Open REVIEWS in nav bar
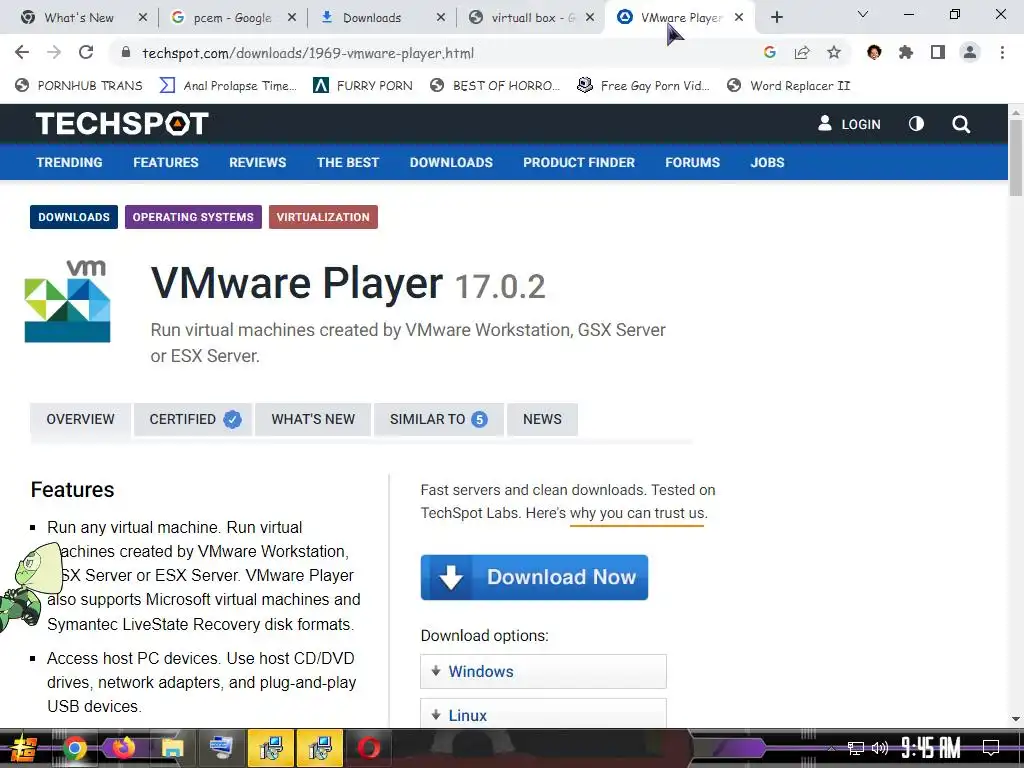Image resolution: width=1024 pixels, height=768 pixels. click(x=257, y=162)
